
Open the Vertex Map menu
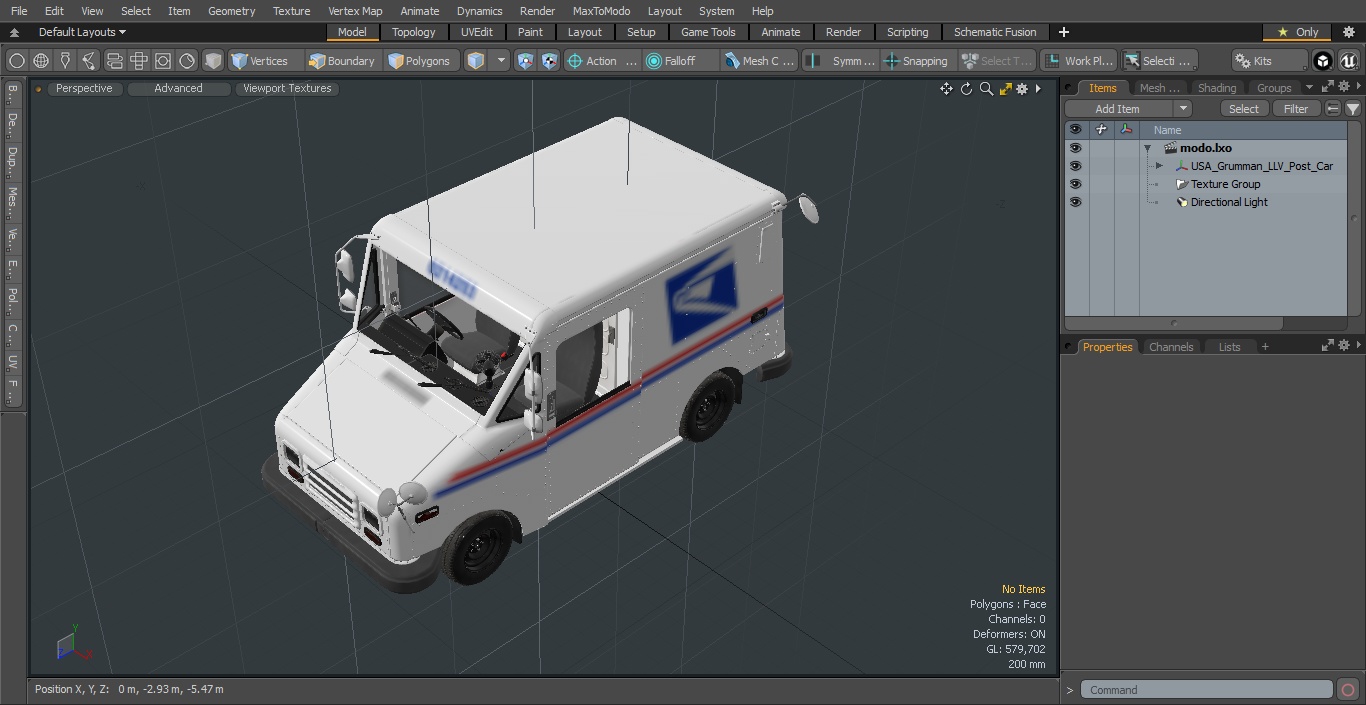(355, 11)
